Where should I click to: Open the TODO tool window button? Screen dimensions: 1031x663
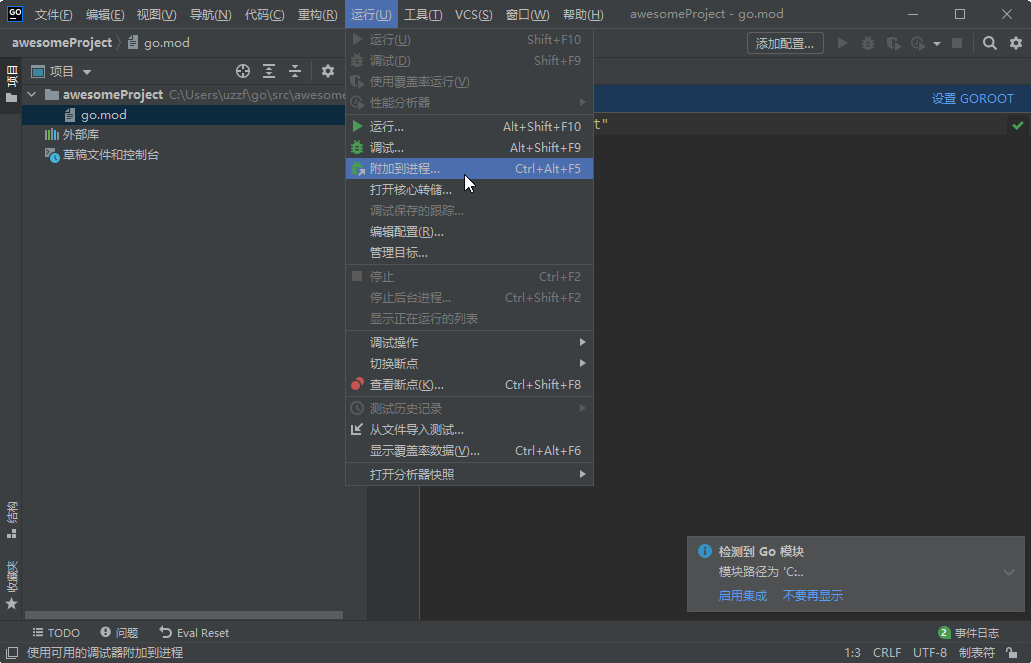point(57,633)
